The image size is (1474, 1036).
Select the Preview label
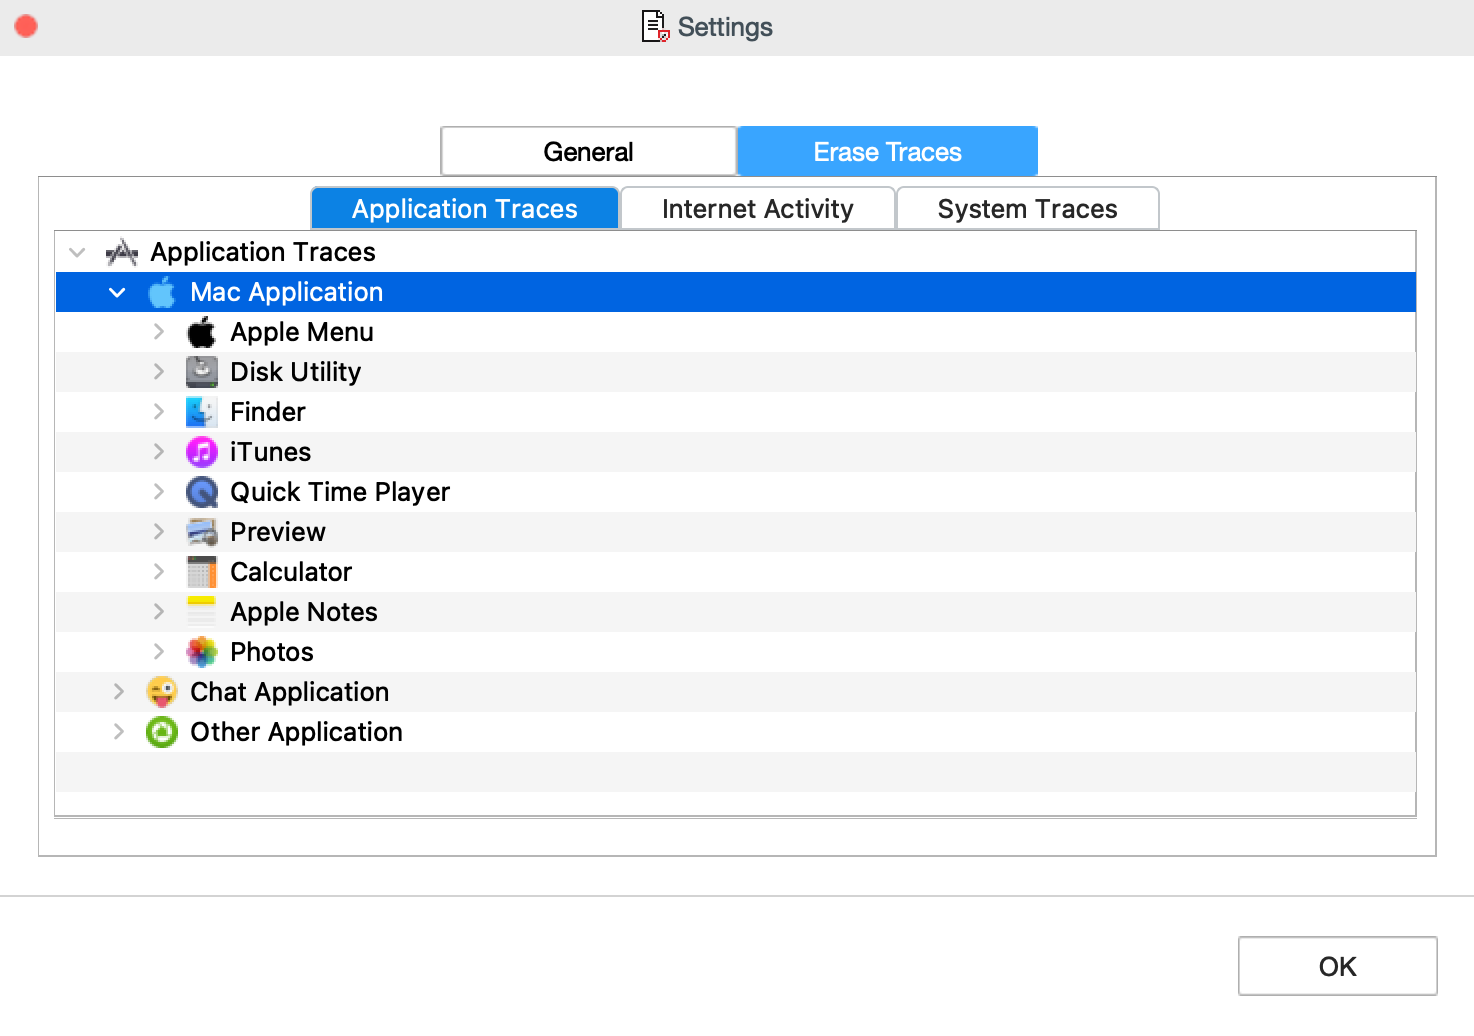(278, 532)
